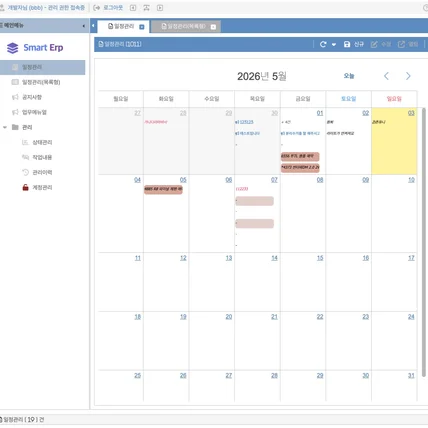Click the red event bar on May 05
Screen dimensions: 428x428
coord(163,189)
